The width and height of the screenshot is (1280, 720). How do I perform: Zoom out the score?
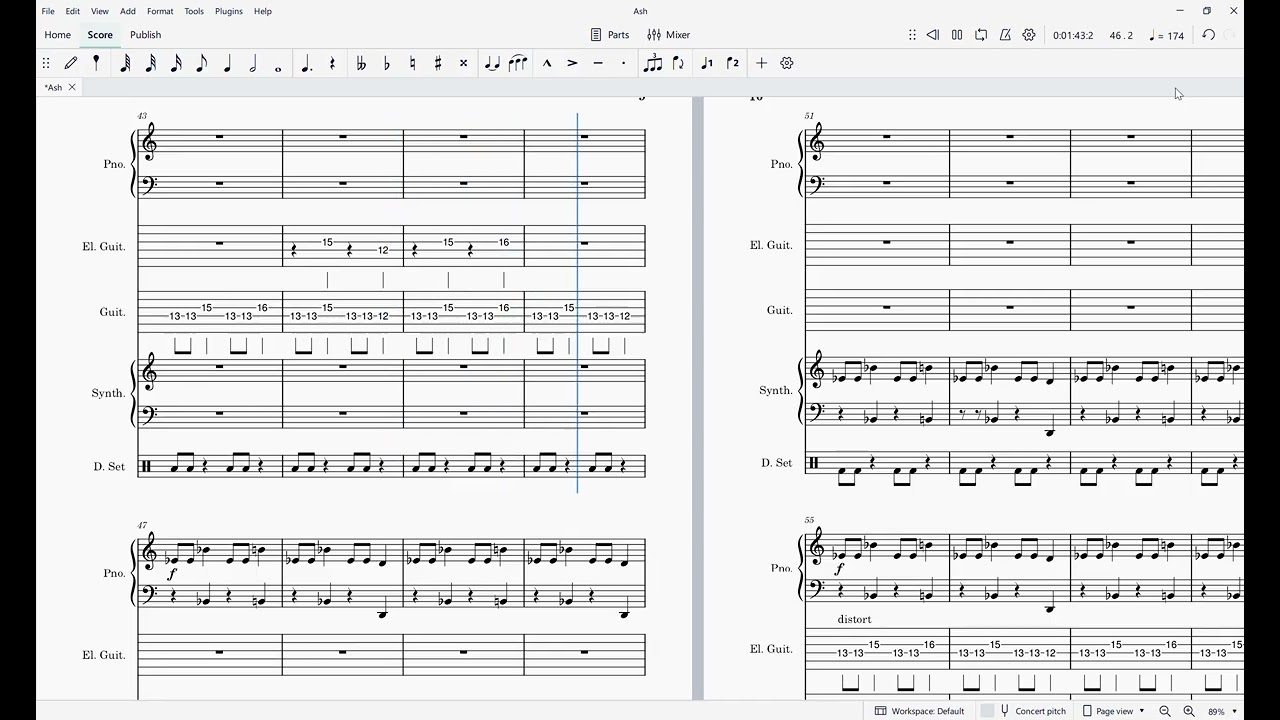tap(1165, 711)
